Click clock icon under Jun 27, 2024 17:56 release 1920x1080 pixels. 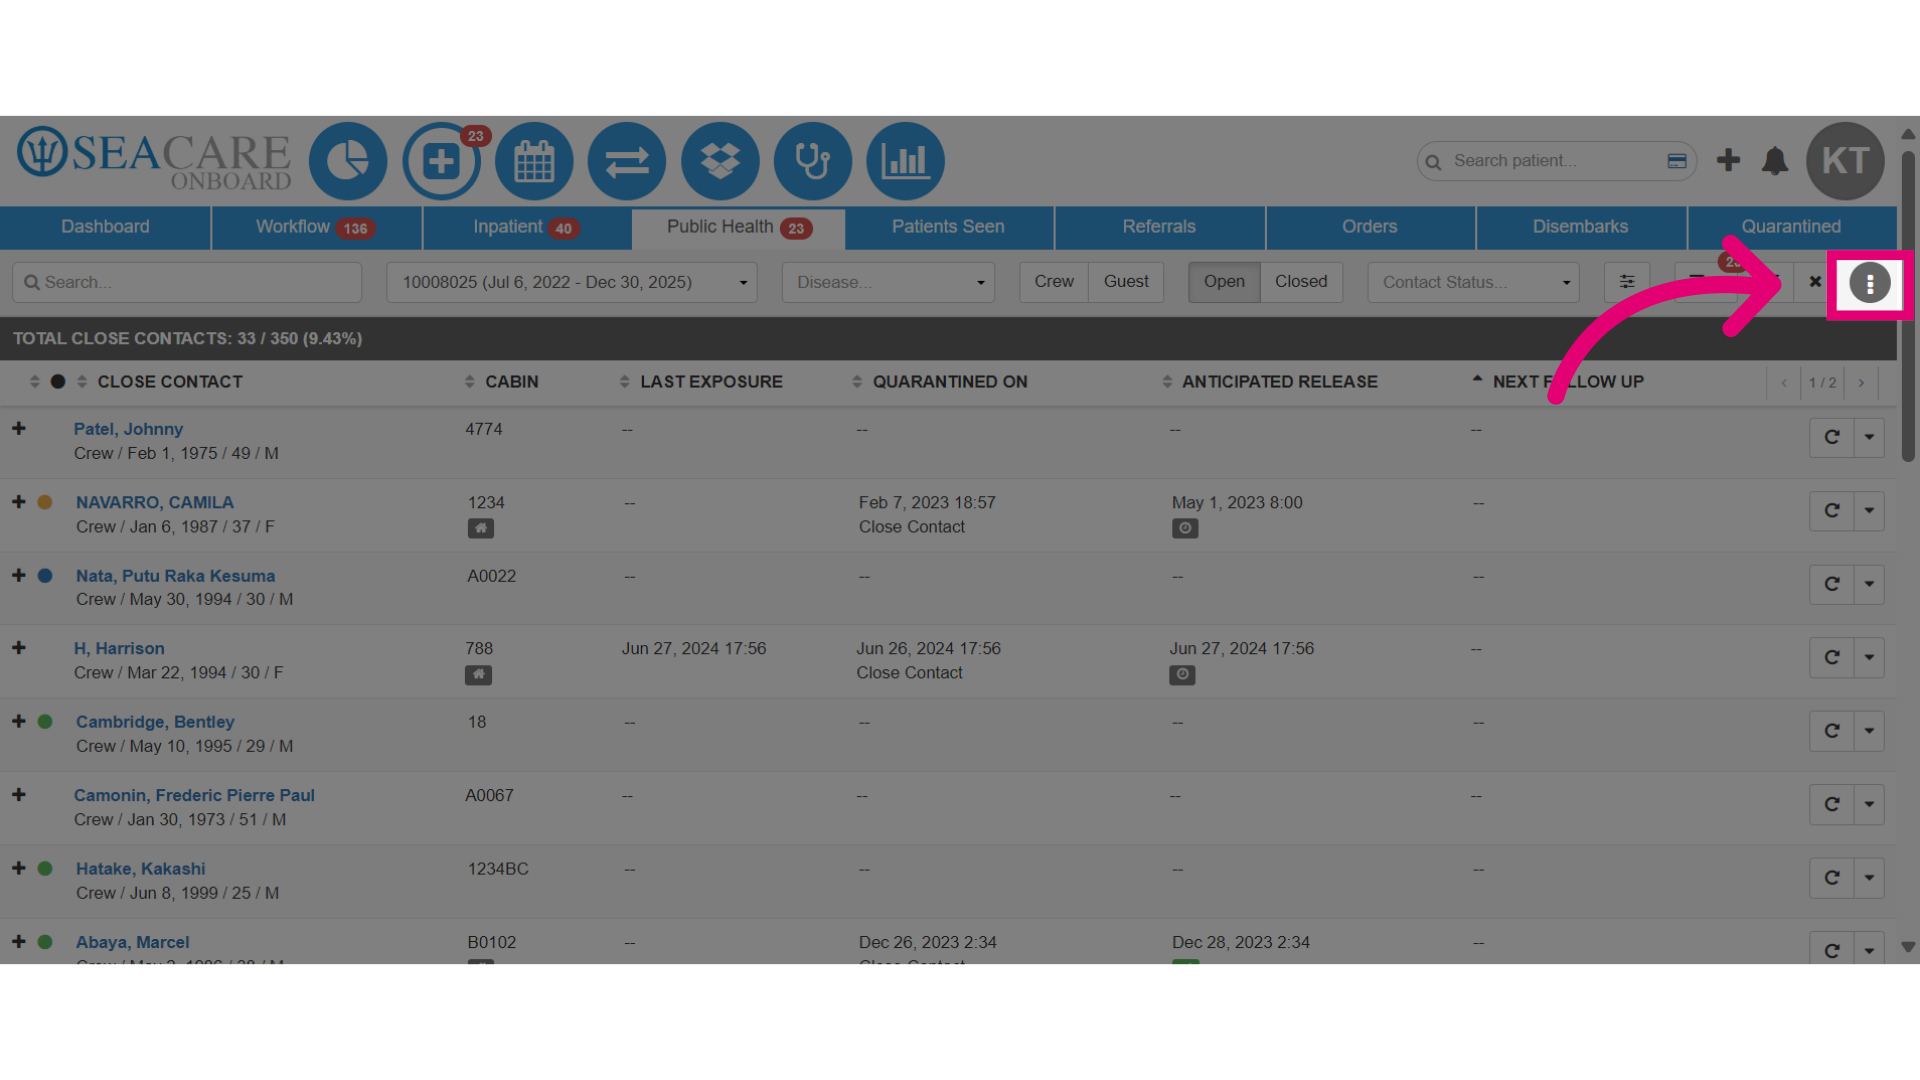tap(1182, 675)
